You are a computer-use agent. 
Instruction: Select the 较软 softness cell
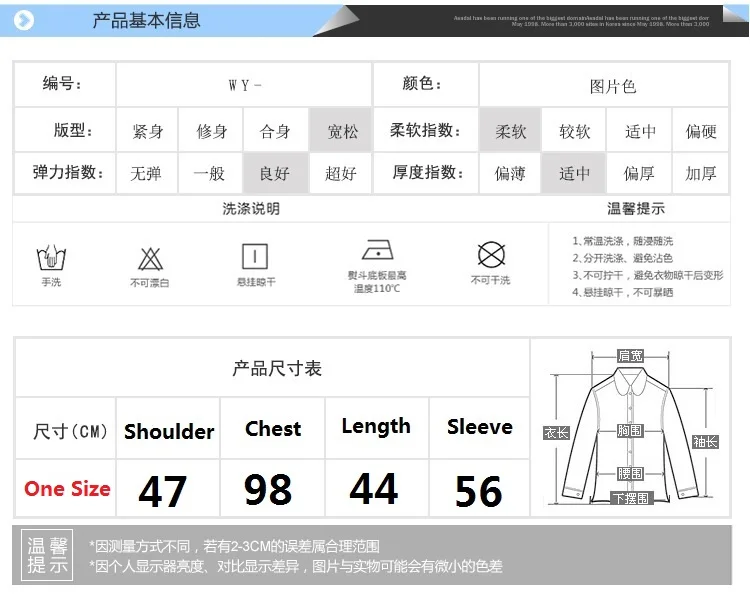(x=574, y=131)
